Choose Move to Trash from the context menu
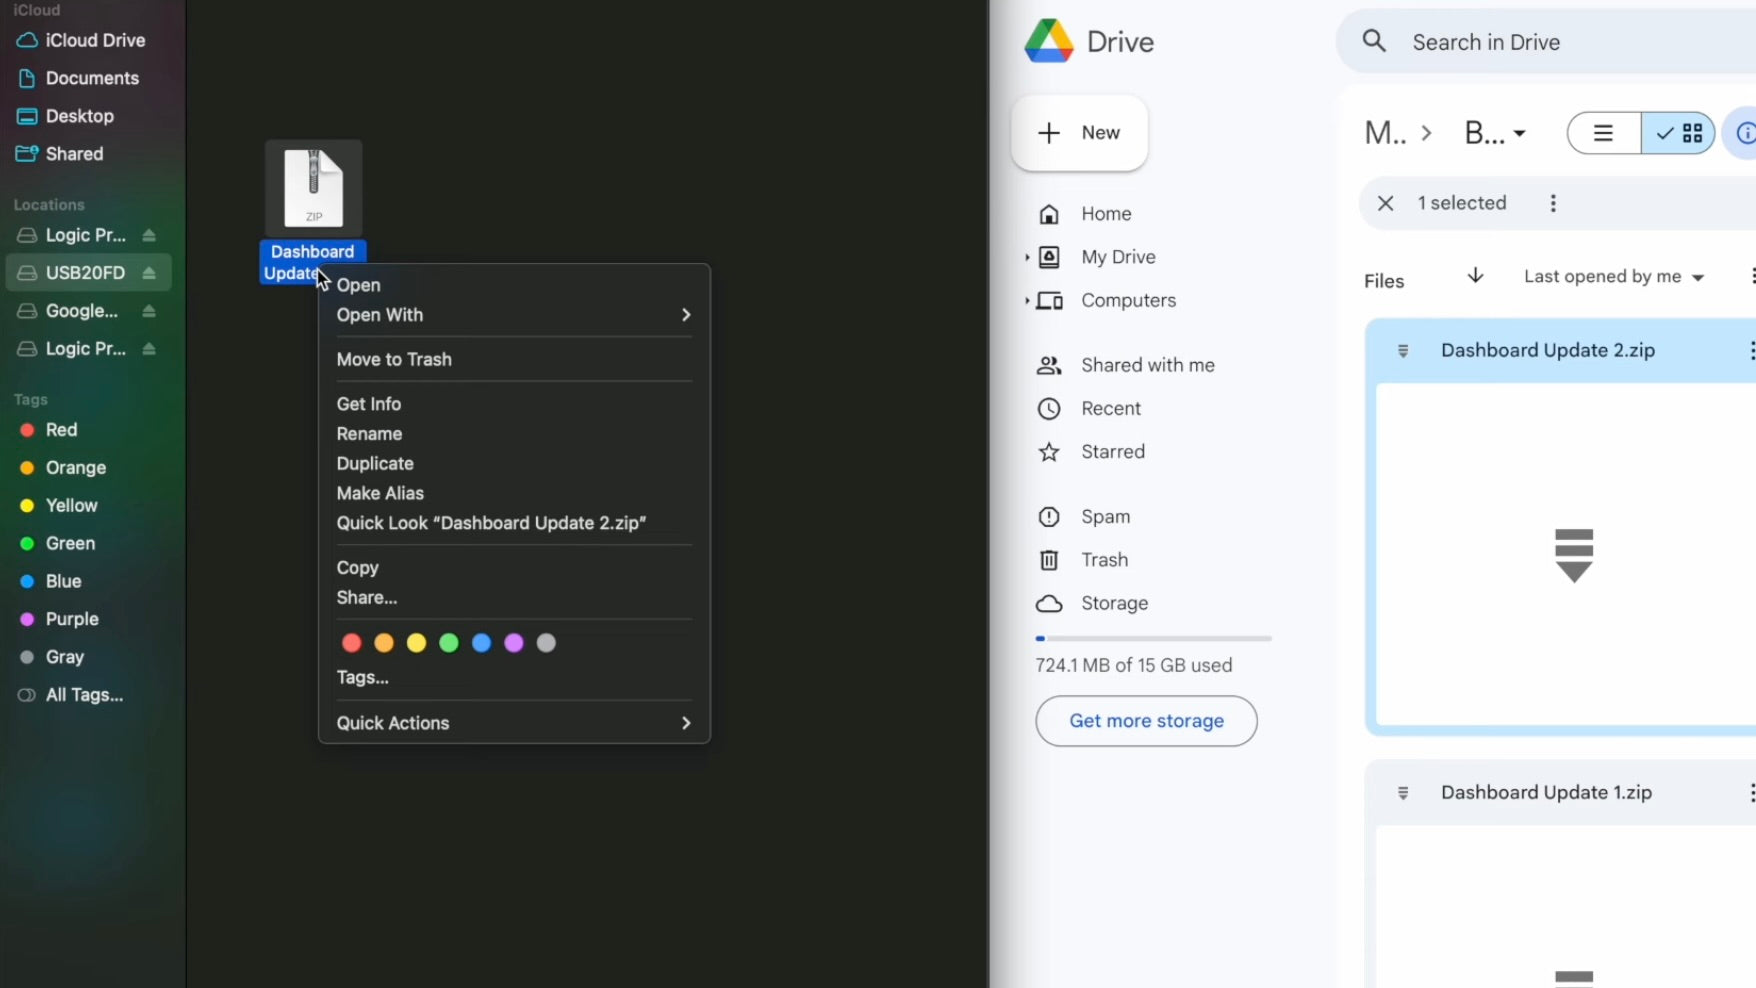 [394, 360]
